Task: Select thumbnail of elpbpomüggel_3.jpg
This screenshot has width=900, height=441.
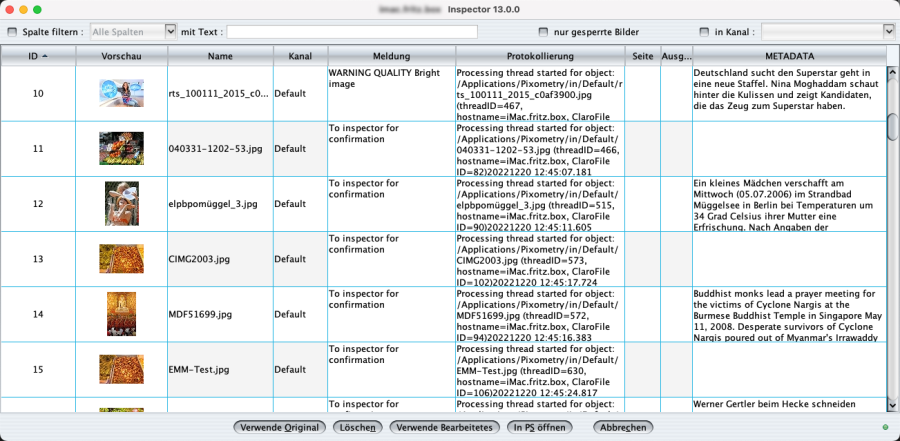Action: coord(122,203)
